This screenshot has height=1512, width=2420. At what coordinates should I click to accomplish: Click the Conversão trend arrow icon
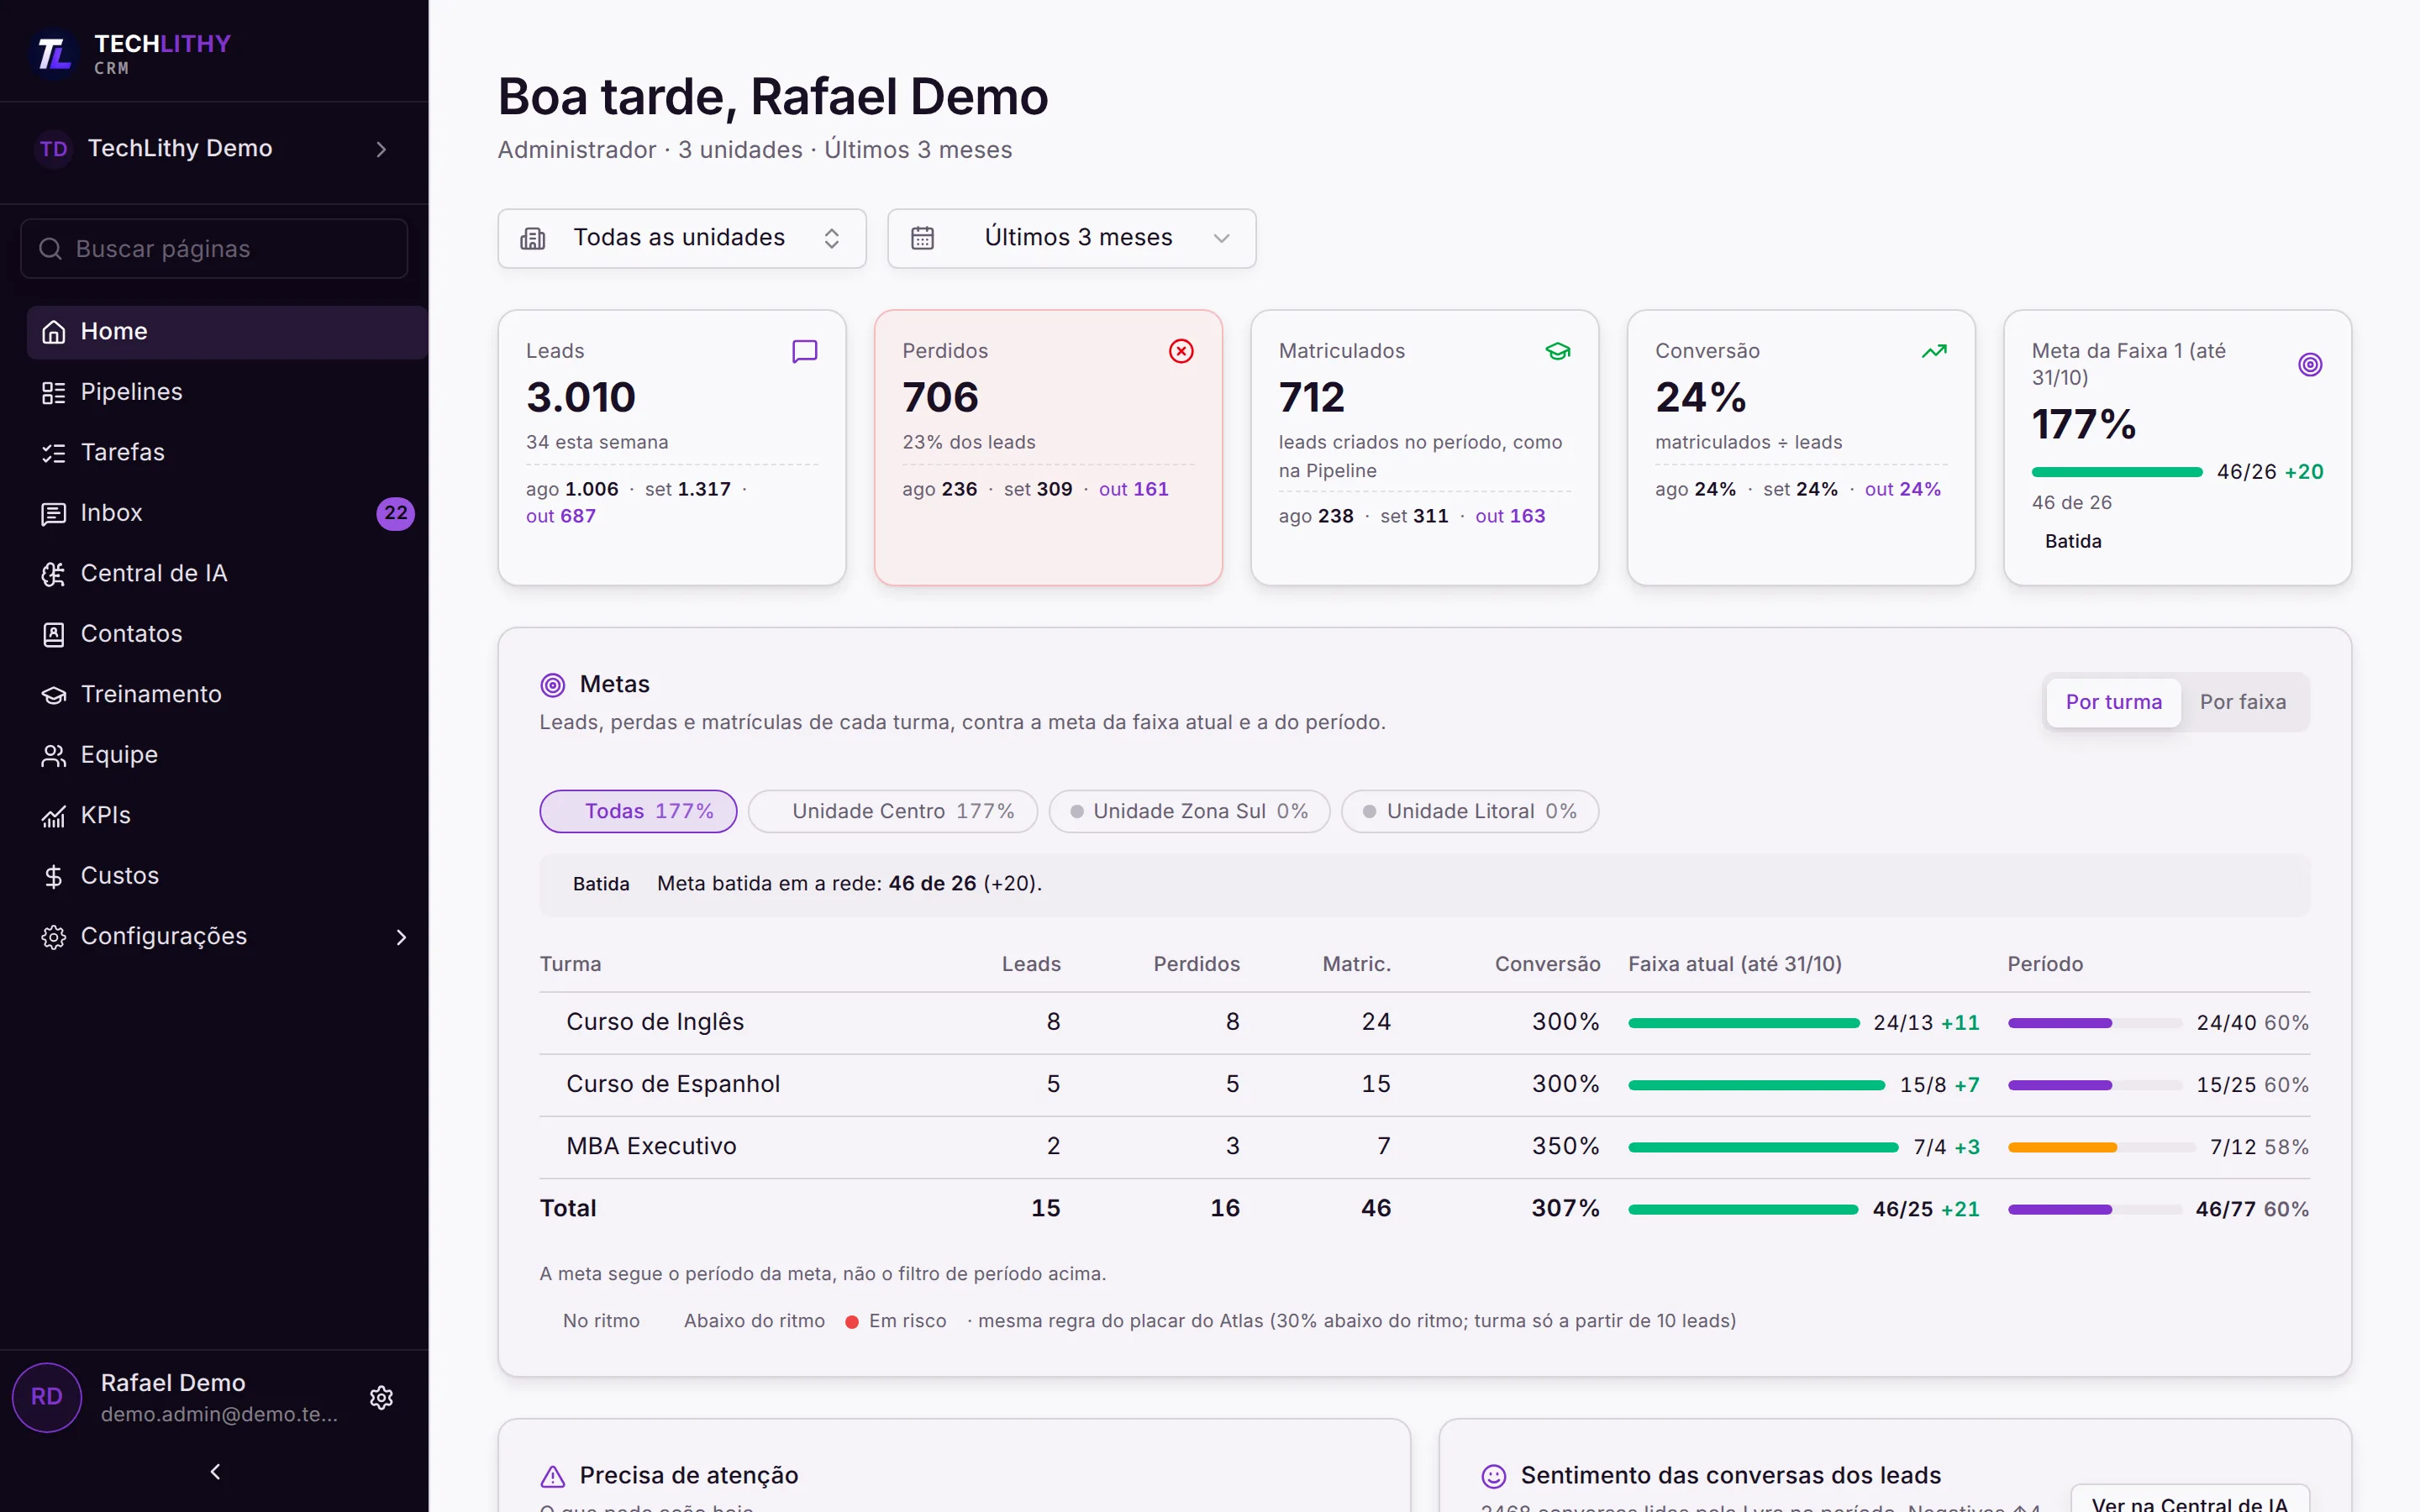(x=1934, y=351)
